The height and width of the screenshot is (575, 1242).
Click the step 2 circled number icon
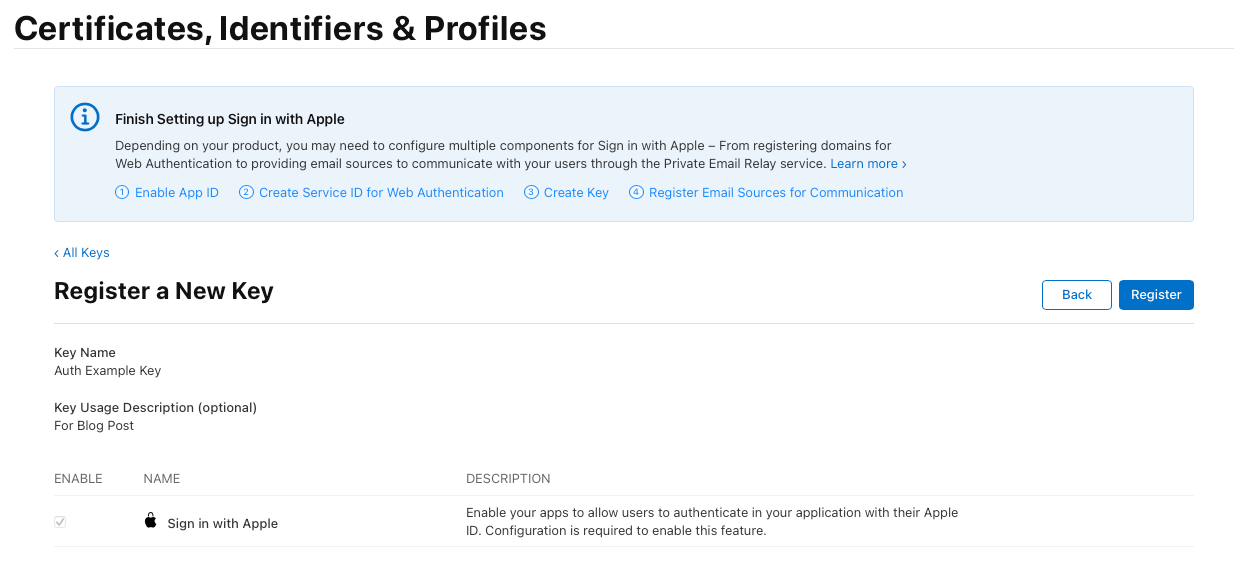(246, 193)
